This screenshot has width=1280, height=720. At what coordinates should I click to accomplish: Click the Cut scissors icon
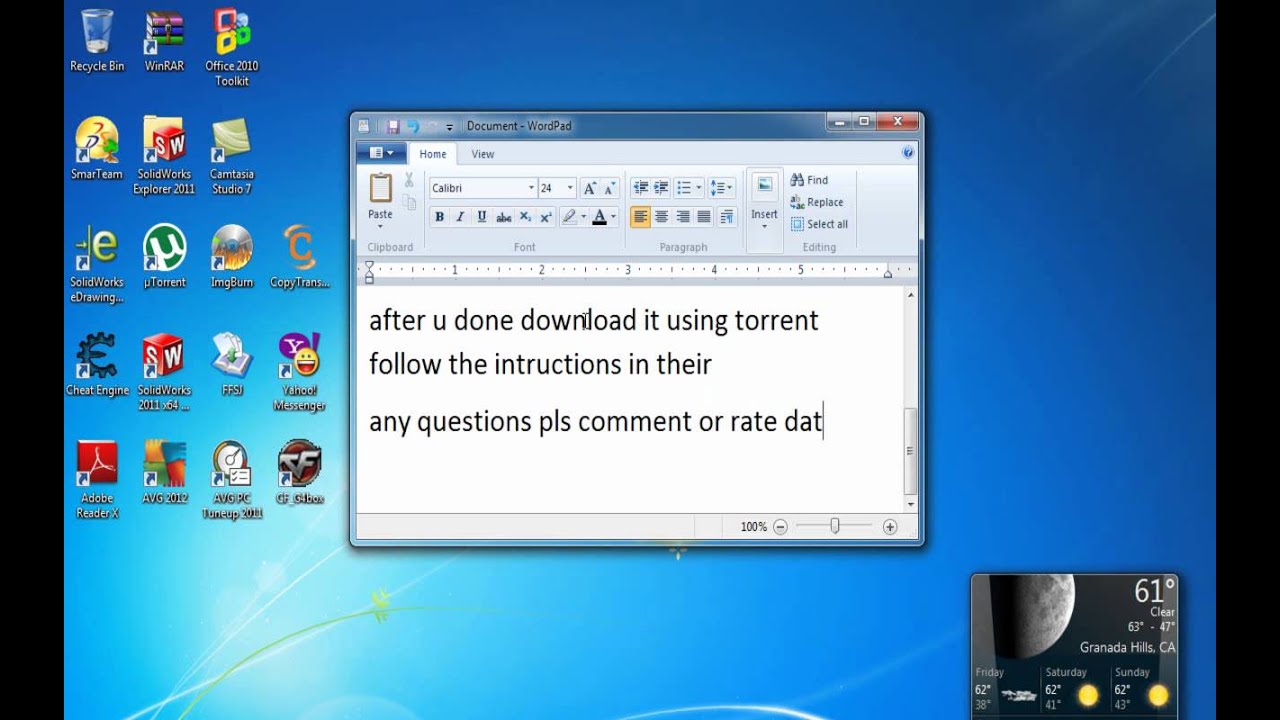pyautogui.click(x=409, y=180)
